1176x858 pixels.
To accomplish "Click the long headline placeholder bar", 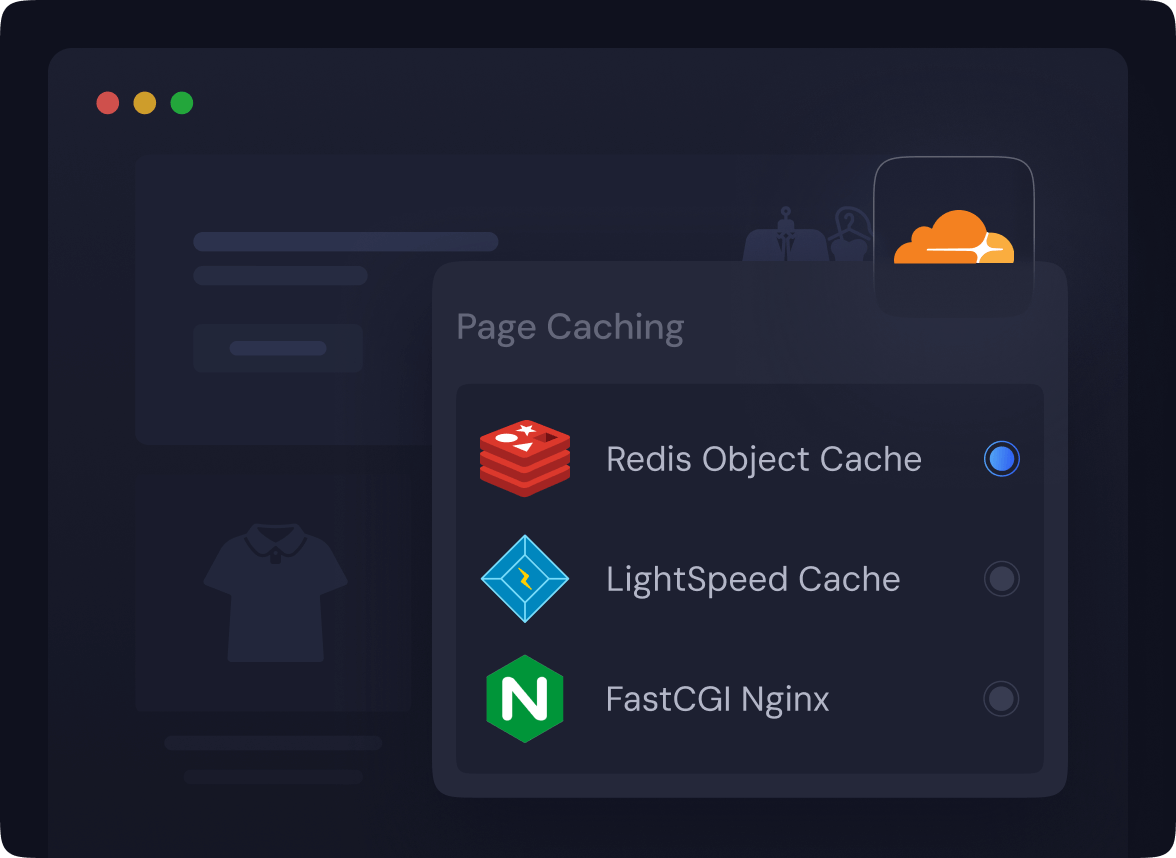I will coord(345,242).
